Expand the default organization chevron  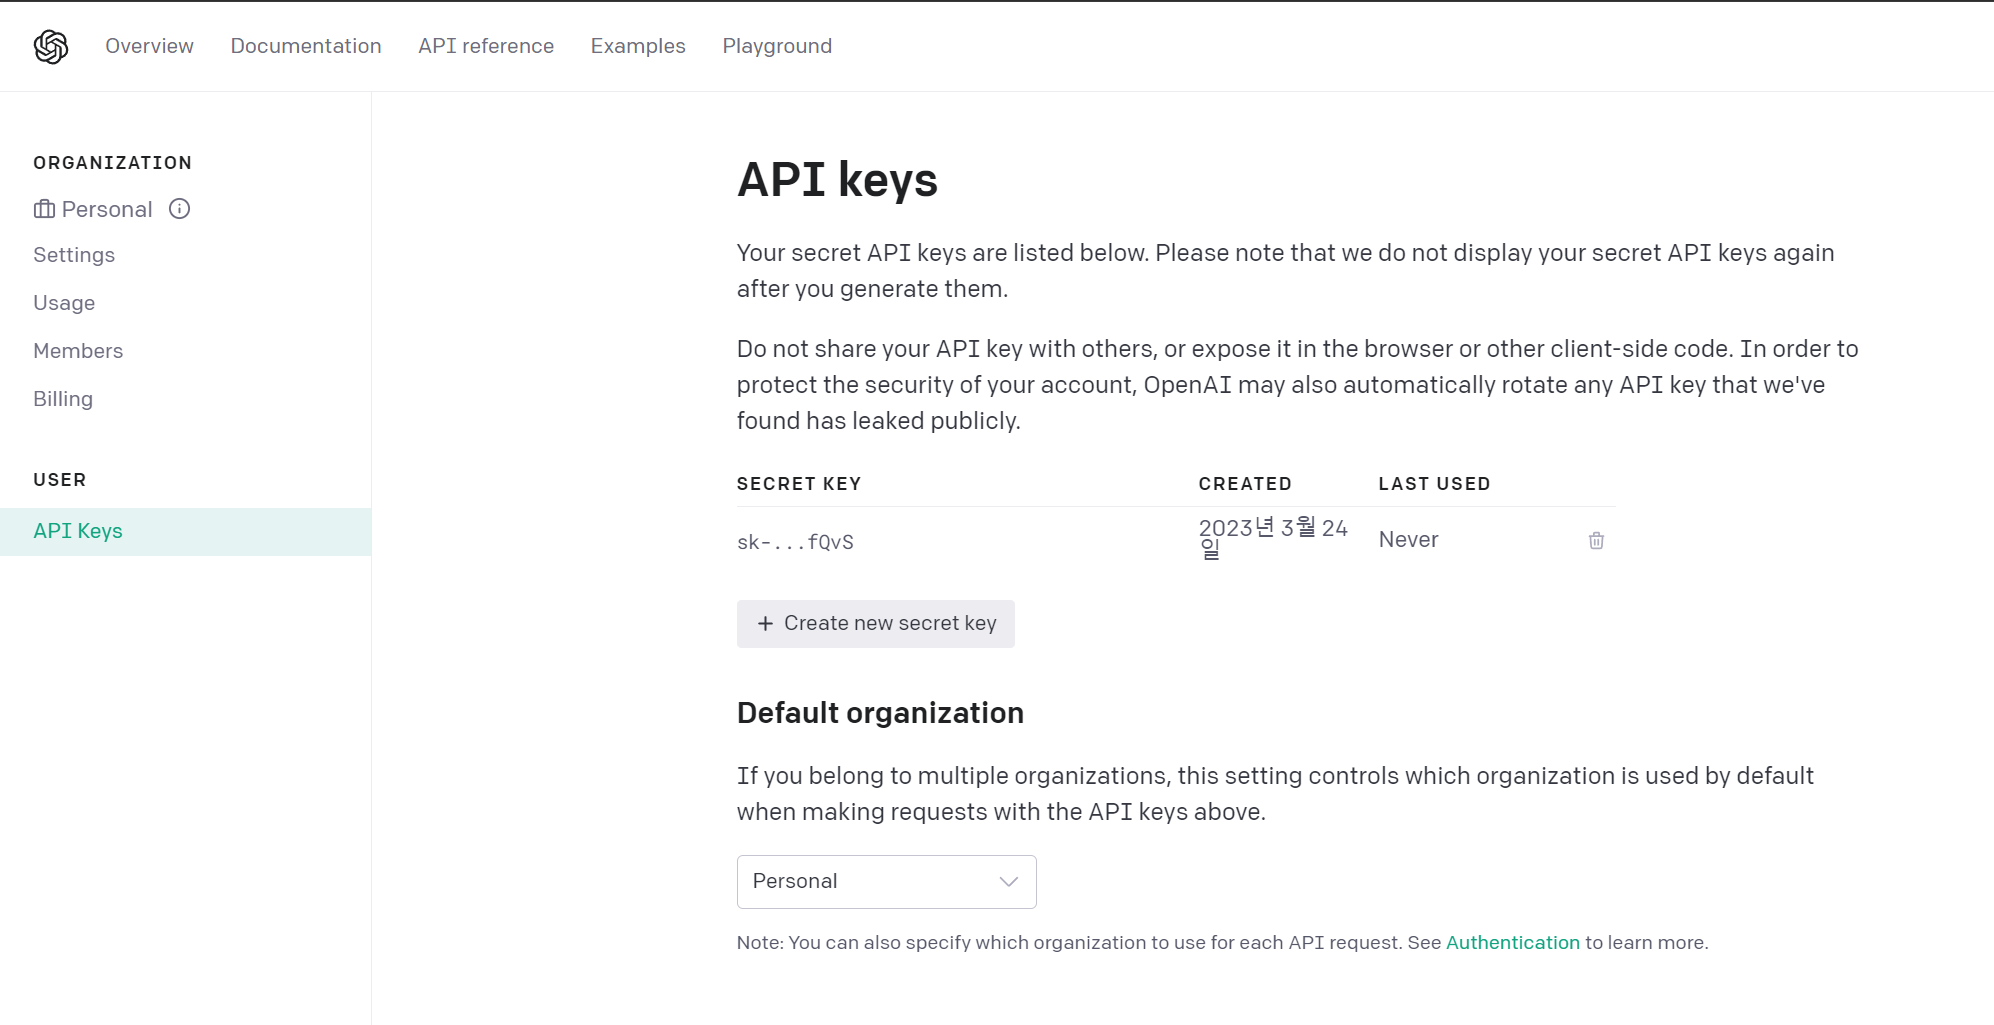(x=1008, y=882)
